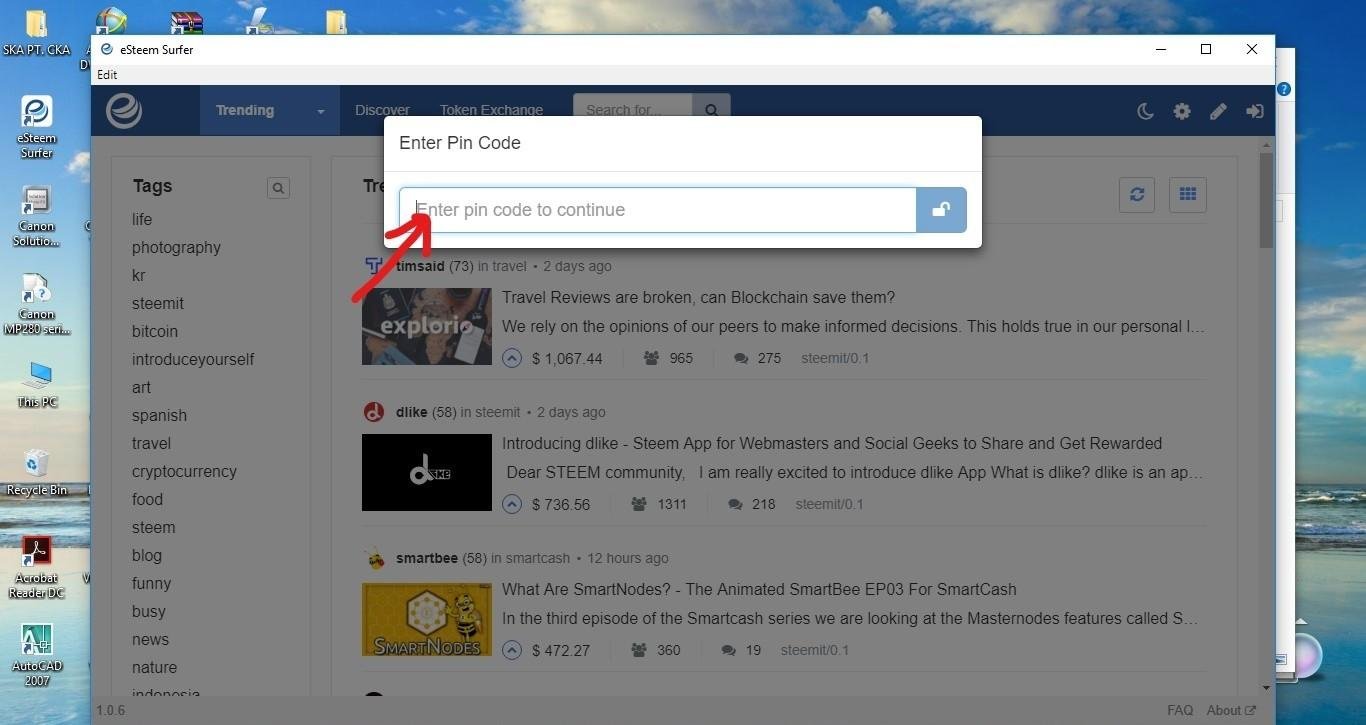1366x725 pixels.
Task: Open eSteem Surfer desktop shortcut
Action: tap(37, 127)
